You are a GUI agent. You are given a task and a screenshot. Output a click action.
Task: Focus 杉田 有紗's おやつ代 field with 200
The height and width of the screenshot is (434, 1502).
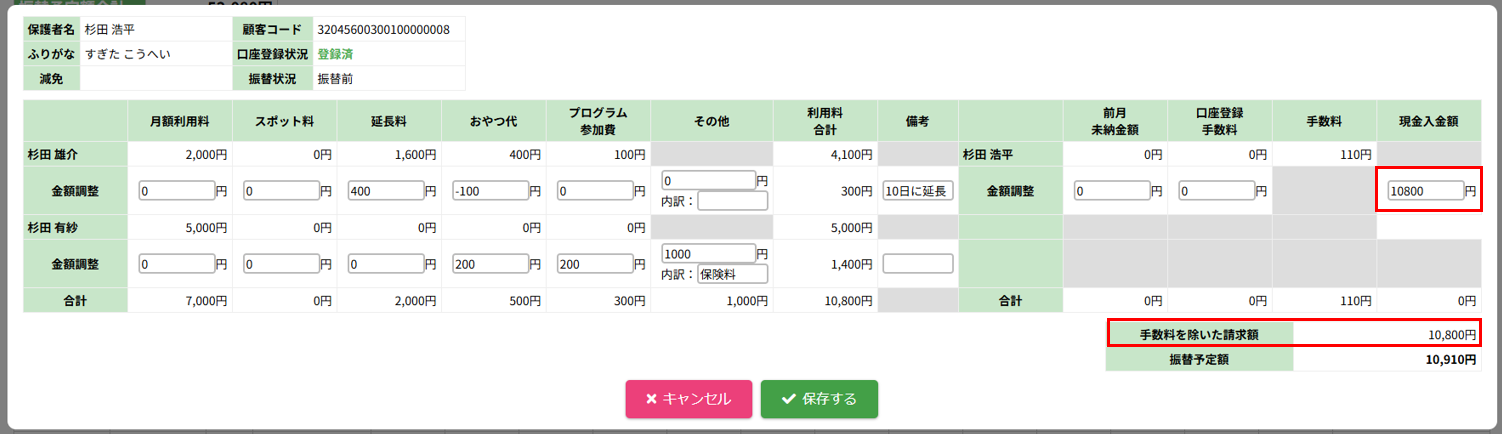point(490,264)
